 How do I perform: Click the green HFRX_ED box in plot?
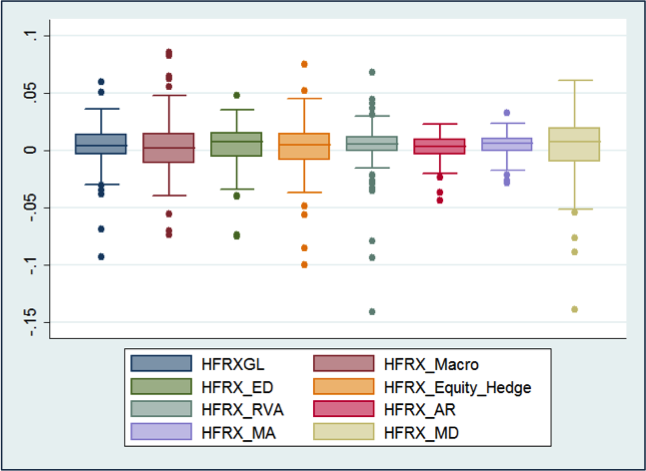point(237,144)
